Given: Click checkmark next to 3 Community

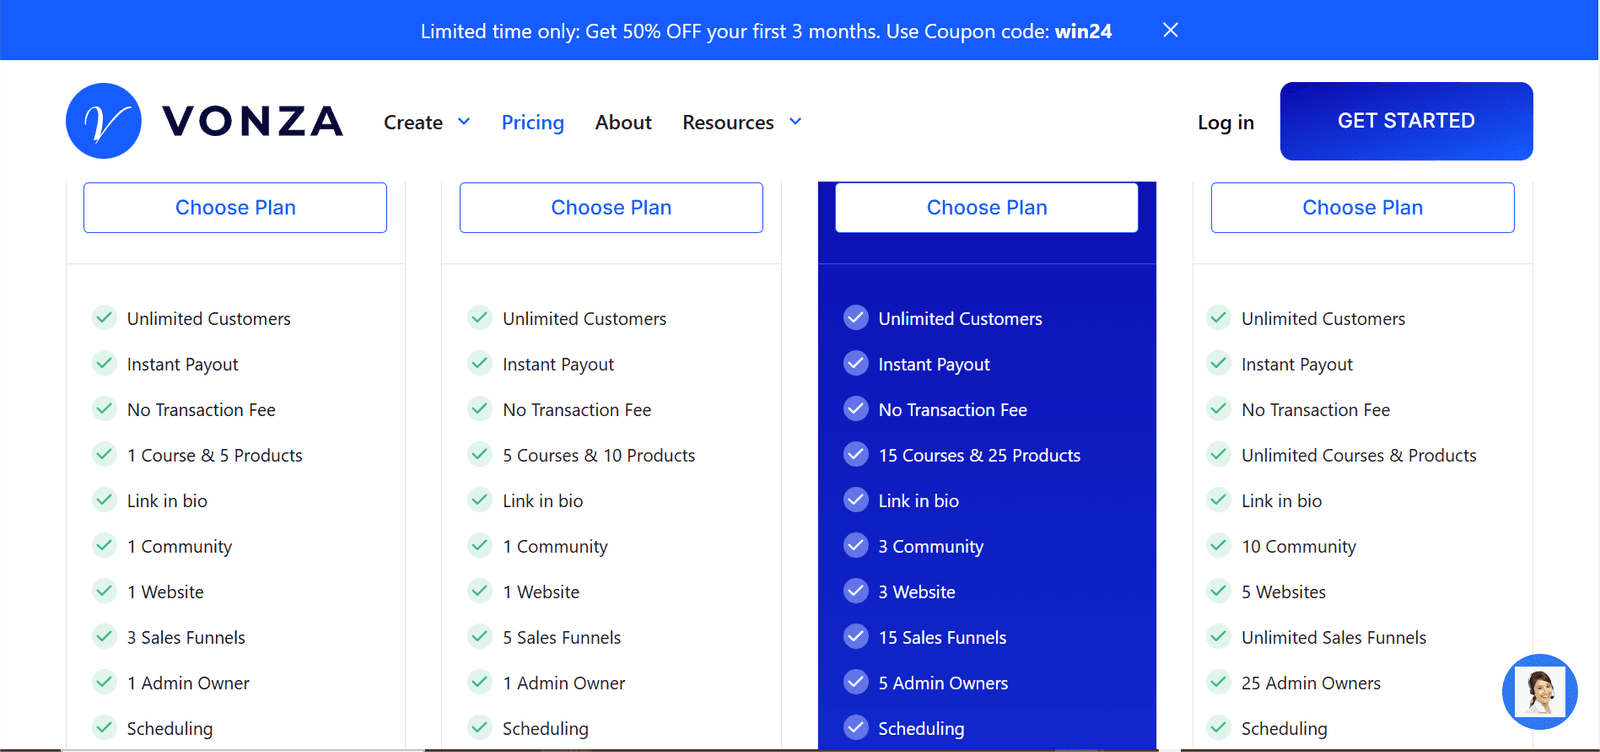Looking at the screenshot, I should (856, 545).
